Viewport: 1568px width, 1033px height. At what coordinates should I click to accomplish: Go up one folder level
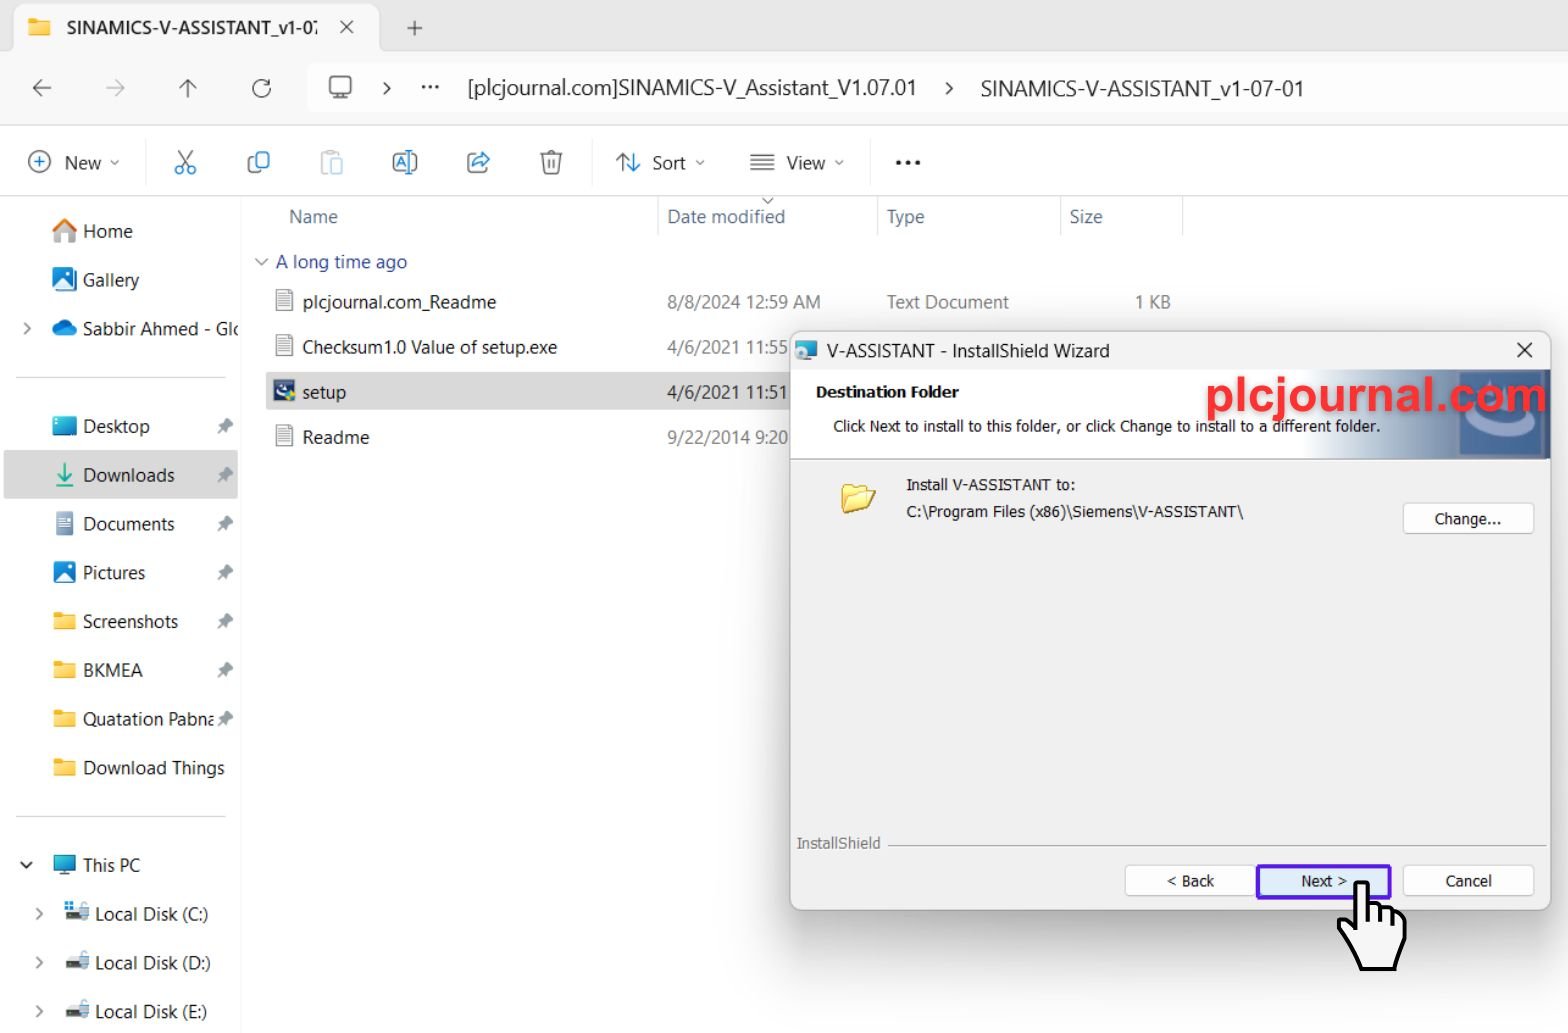coord(187,88)
